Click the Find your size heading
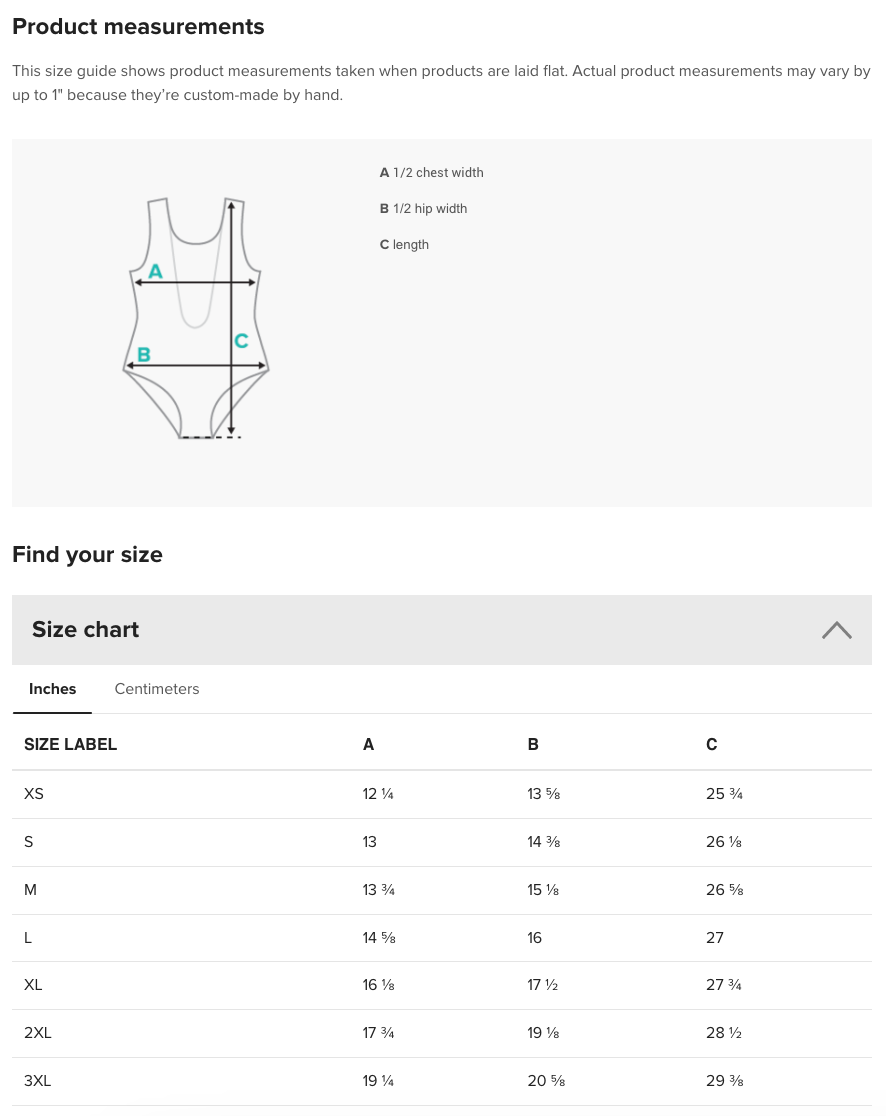The image size is (886, 1116). pyautogui.click(x=87, y=555)
